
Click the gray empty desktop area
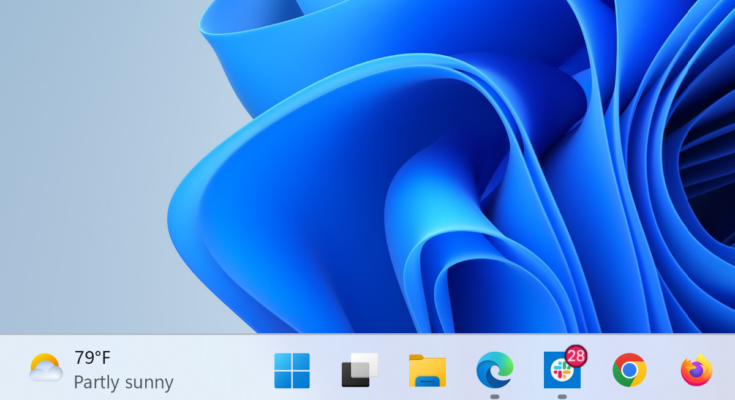pos(80,150)
